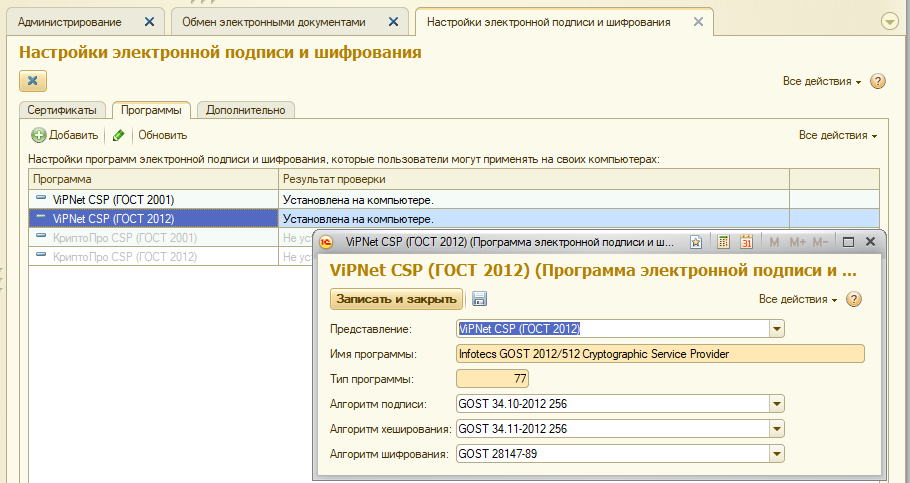Open main form Все действия menu

(x=821, y=81)
